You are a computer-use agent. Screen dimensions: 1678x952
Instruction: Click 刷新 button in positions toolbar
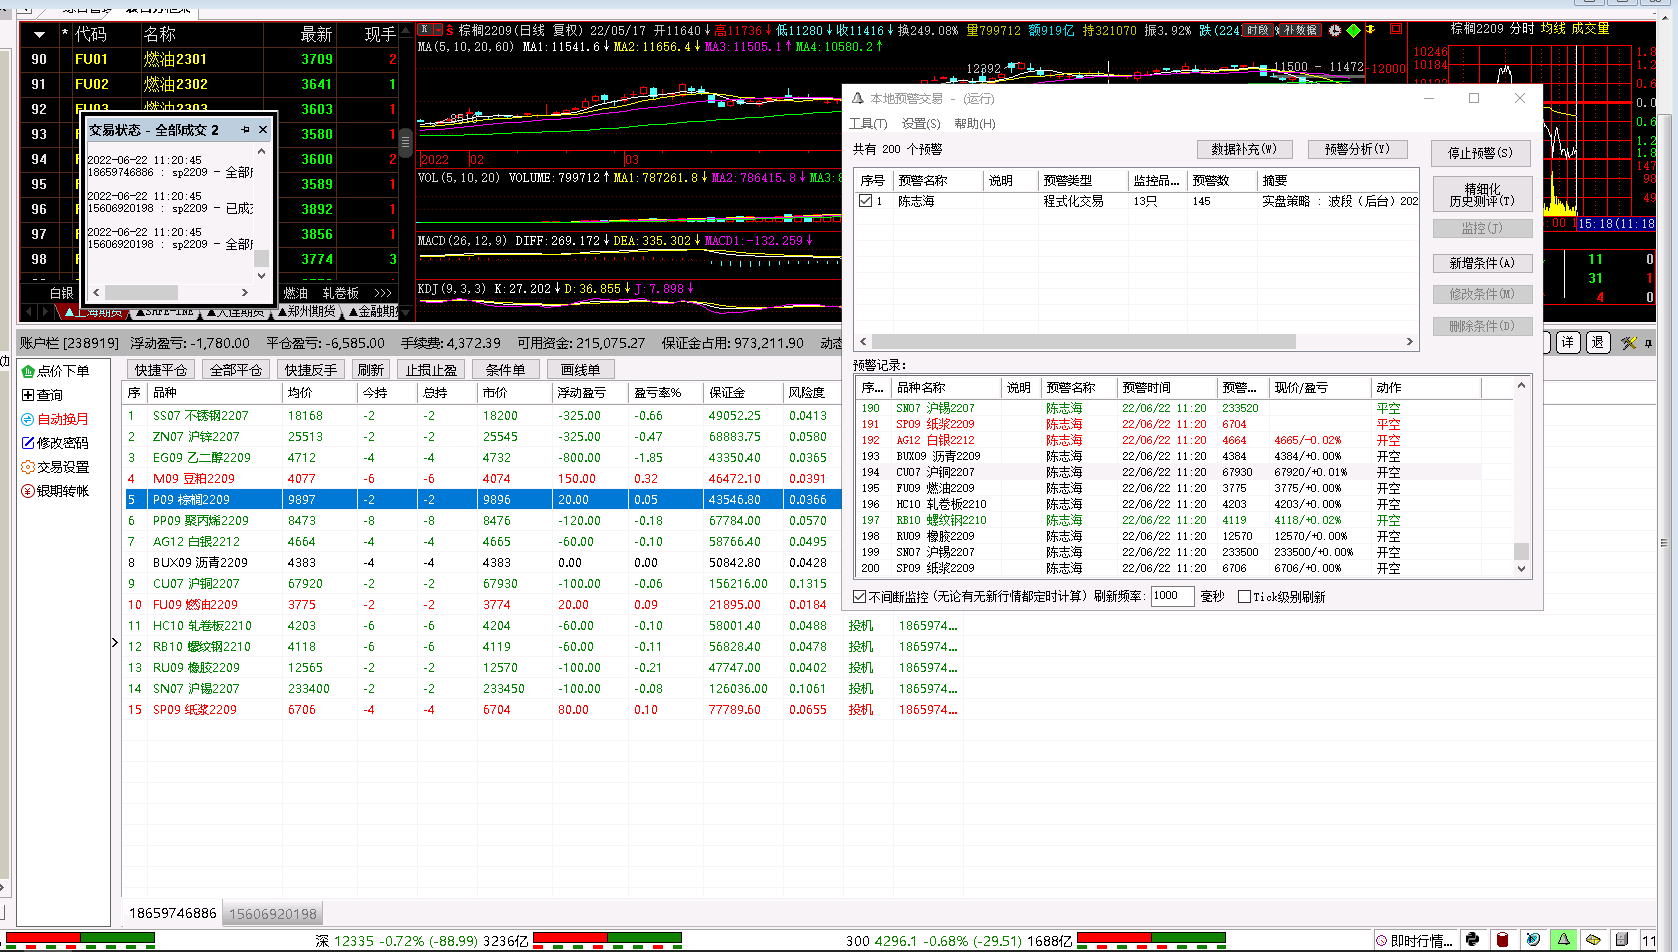370,370
